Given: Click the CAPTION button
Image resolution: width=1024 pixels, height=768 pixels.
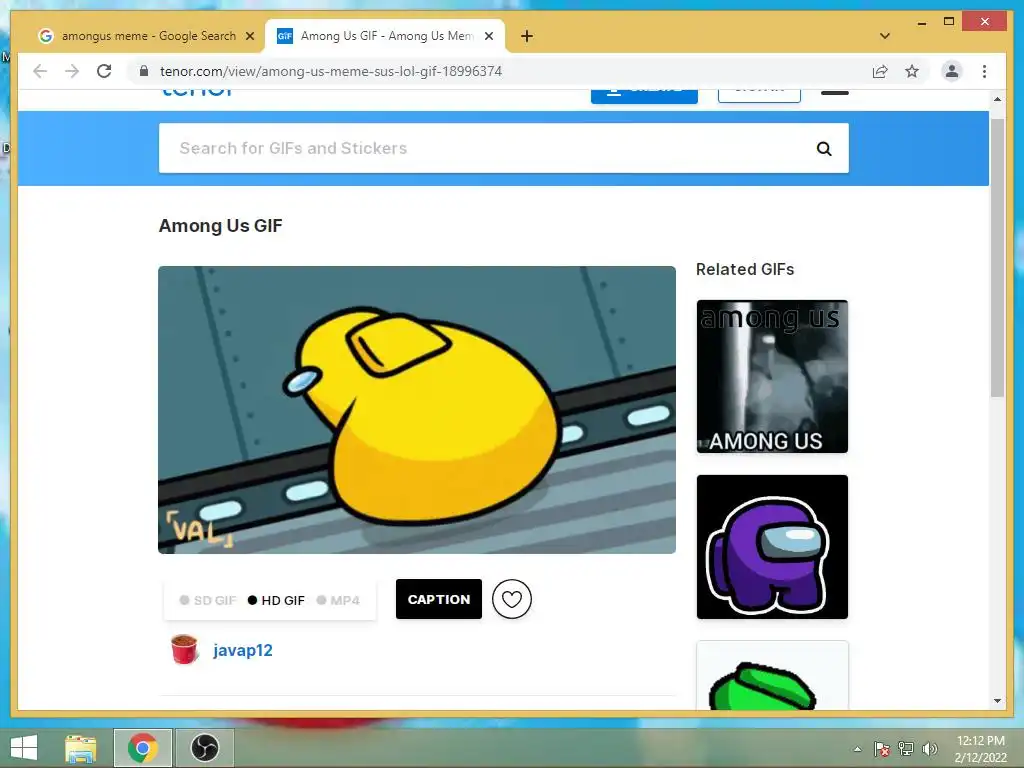Looking at the screenshot, I should 439,599.
